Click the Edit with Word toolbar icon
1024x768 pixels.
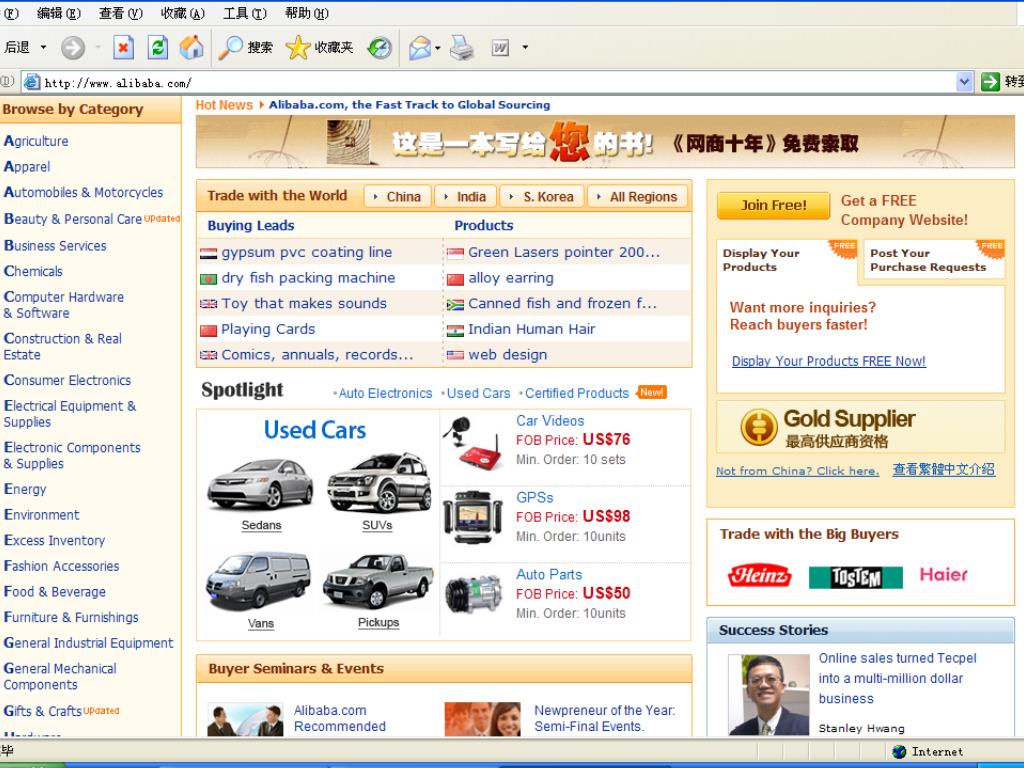(x=500, y=47)
